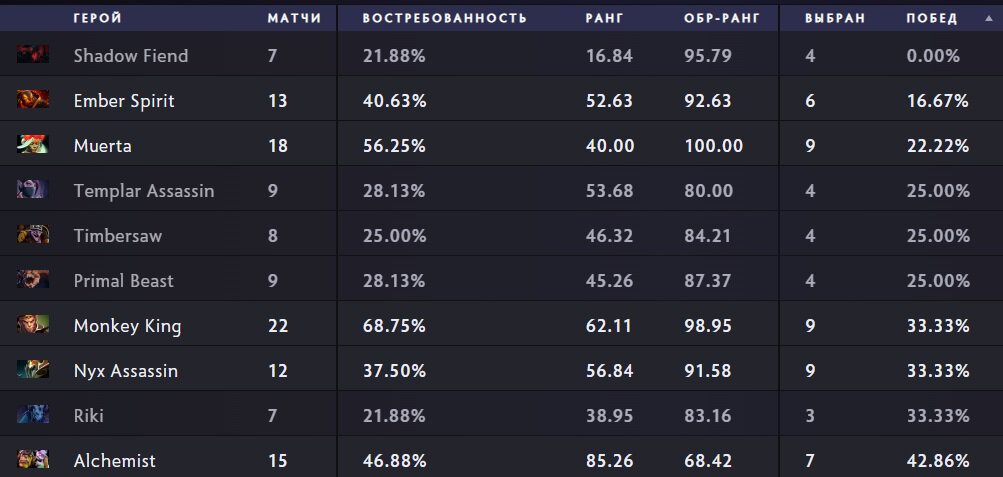Click the Templar Assassin hero portrait icon
Screen dimensions: 1003x477
pos(33,190)
